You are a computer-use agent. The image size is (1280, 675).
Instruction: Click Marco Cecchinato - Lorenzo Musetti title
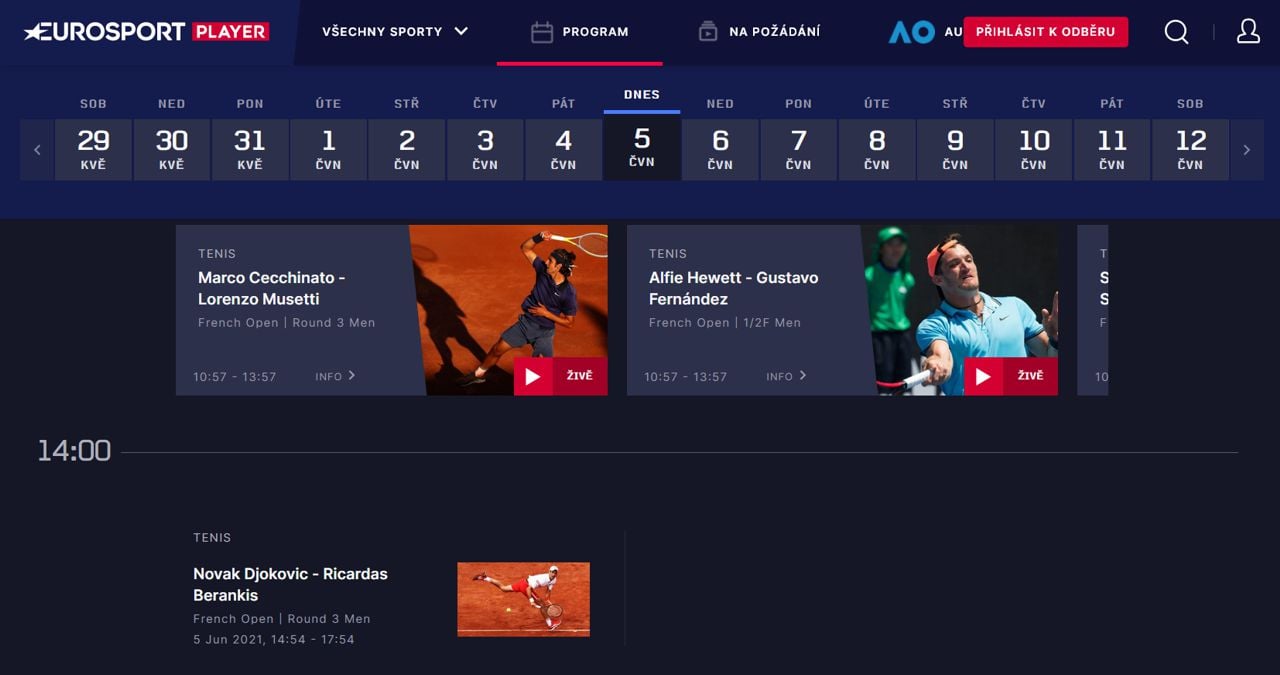(272, 288)
